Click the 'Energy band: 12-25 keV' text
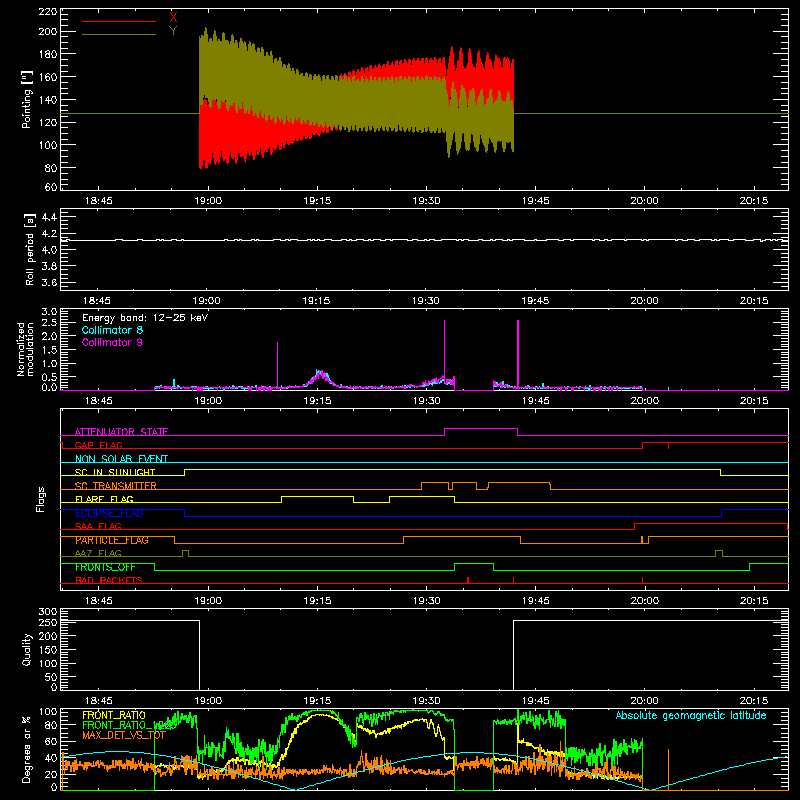800x800 pixels. point(145,318)
